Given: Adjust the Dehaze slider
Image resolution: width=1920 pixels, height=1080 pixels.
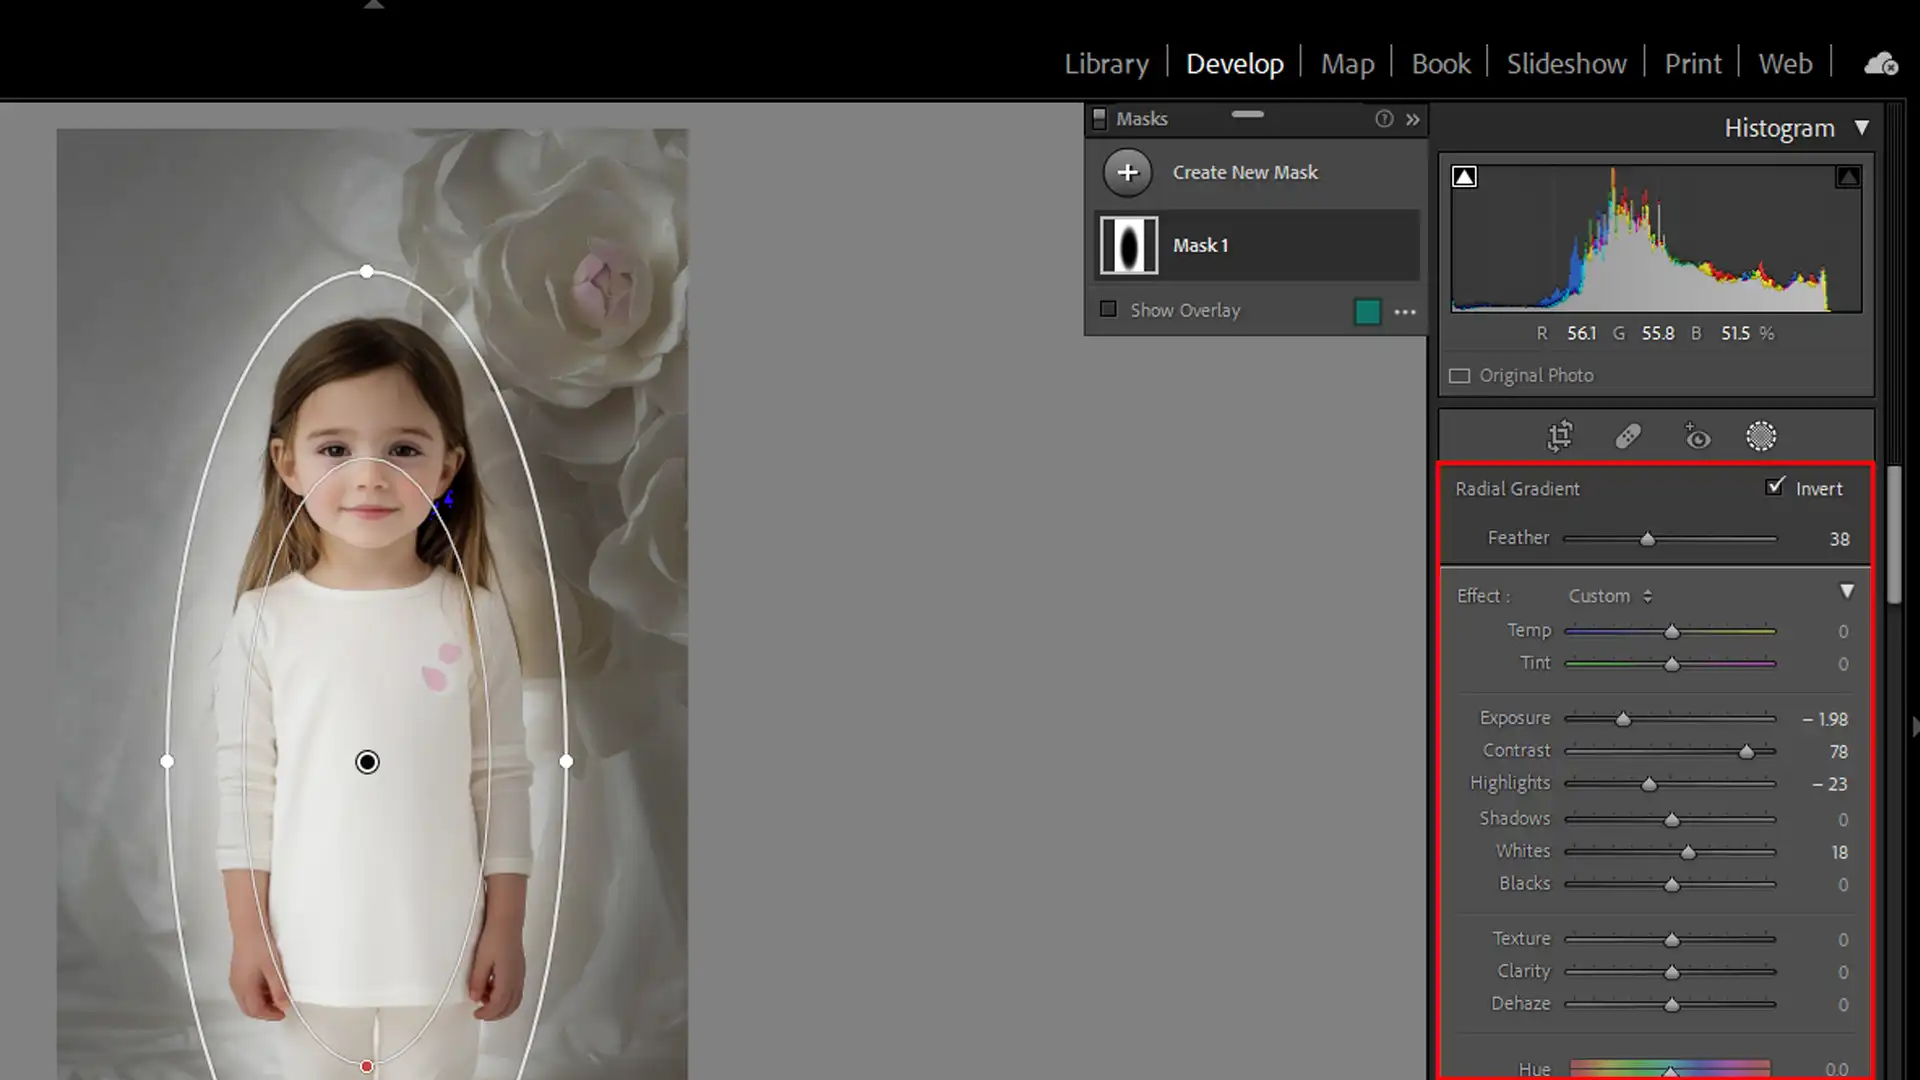Looking at the screenshot, I should (1670, 1004).
